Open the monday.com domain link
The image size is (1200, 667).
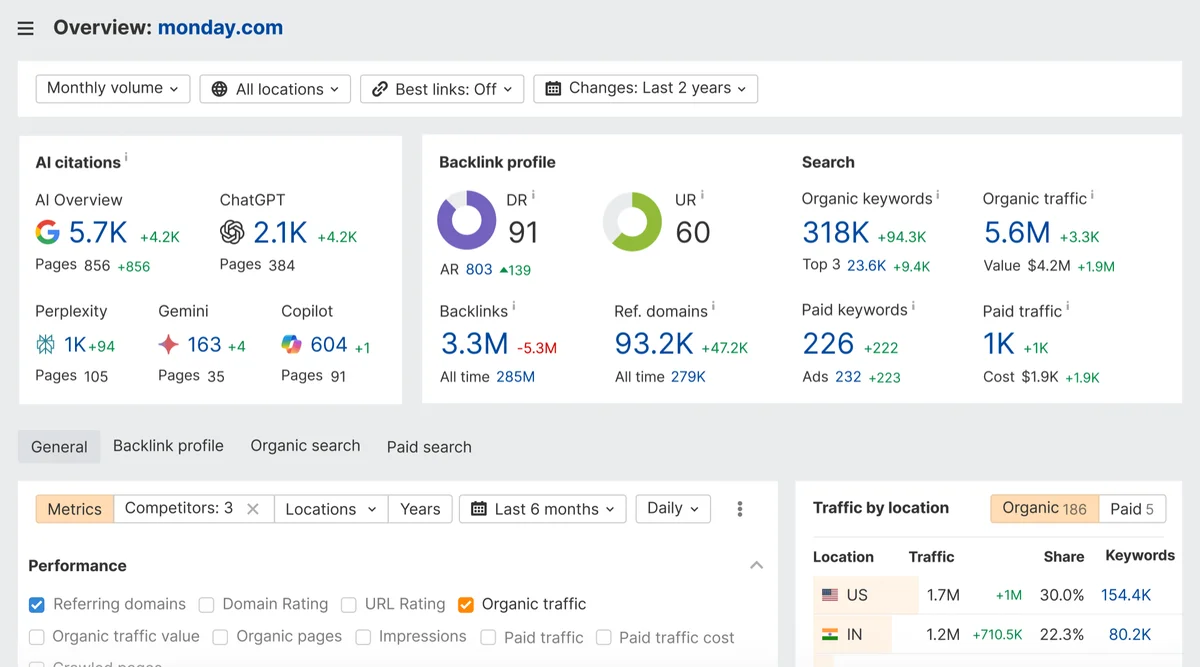click(220, 28)
